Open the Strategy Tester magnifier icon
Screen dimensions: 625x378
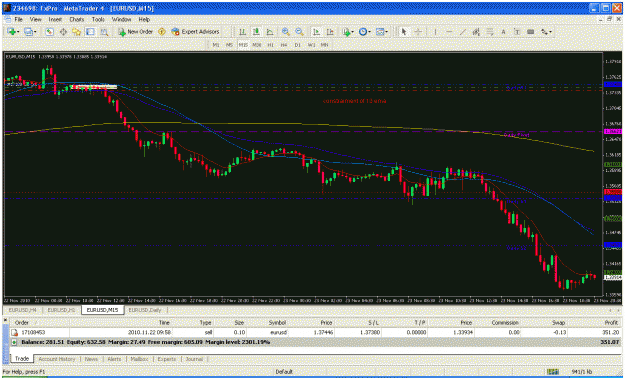[104, 32]
